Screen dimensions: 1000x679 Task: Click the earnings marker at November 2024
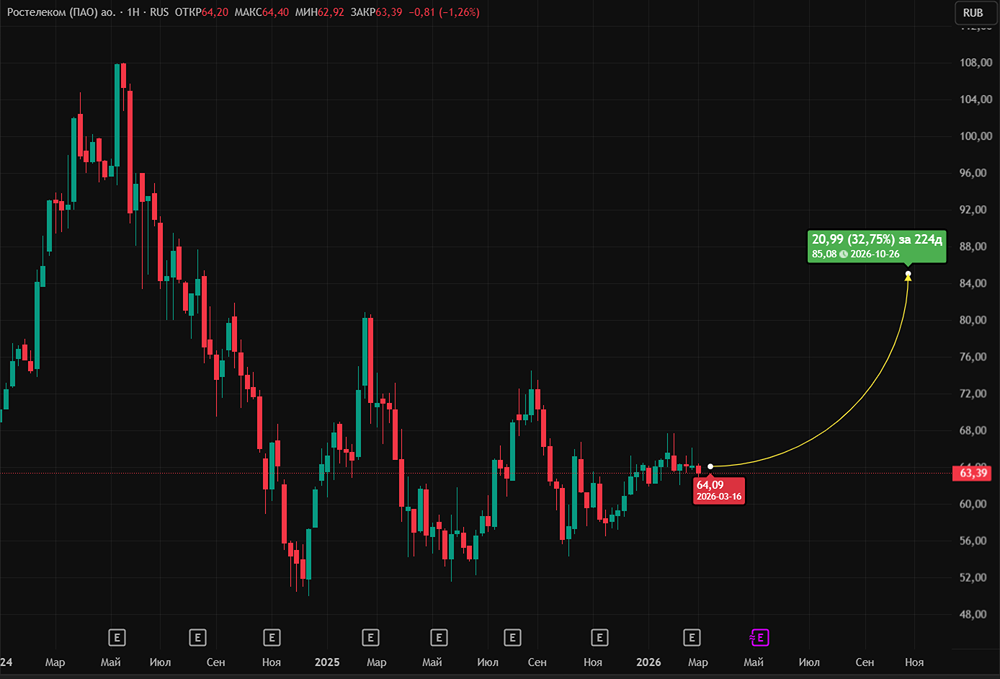pos(272,638)
